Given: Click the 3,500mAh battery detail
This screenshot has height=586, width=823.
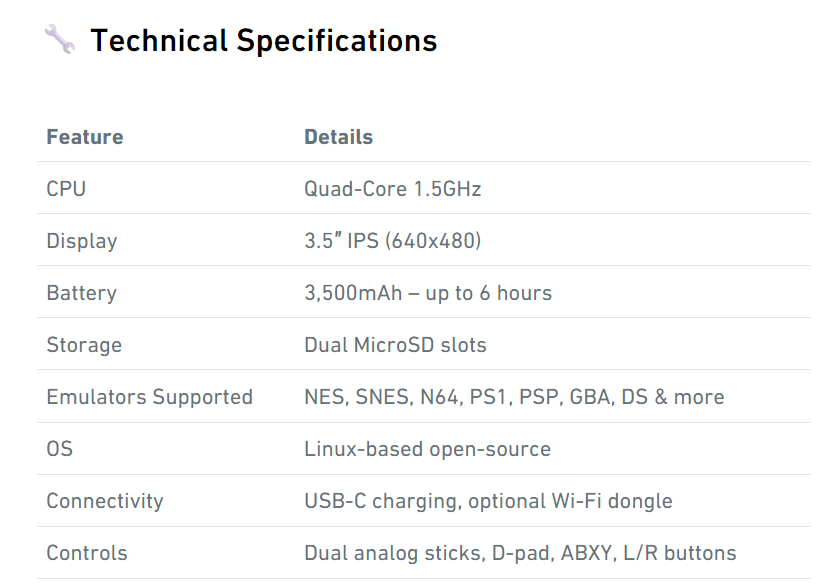Looking at the screenshot, I should pyautogui.click(x=428, y=293).
